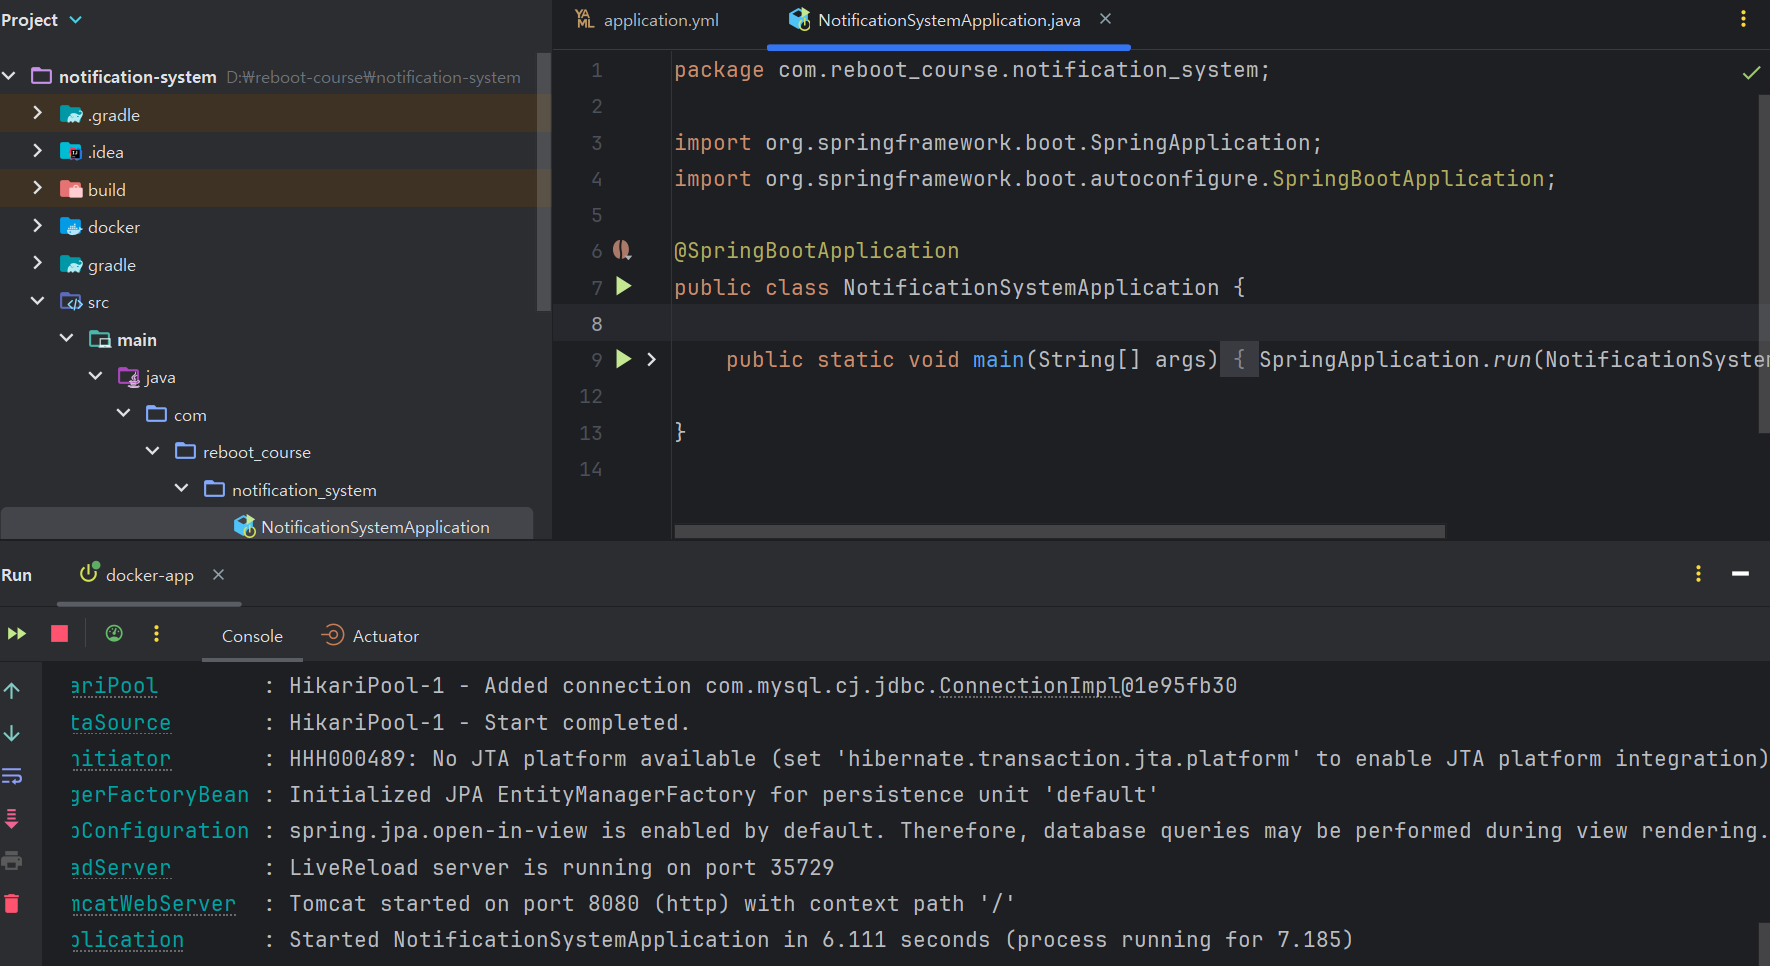Viewport: 1770px width, 966px height.
Task: Open more actions menu in Run toolbar
Action: pos(156,634)
